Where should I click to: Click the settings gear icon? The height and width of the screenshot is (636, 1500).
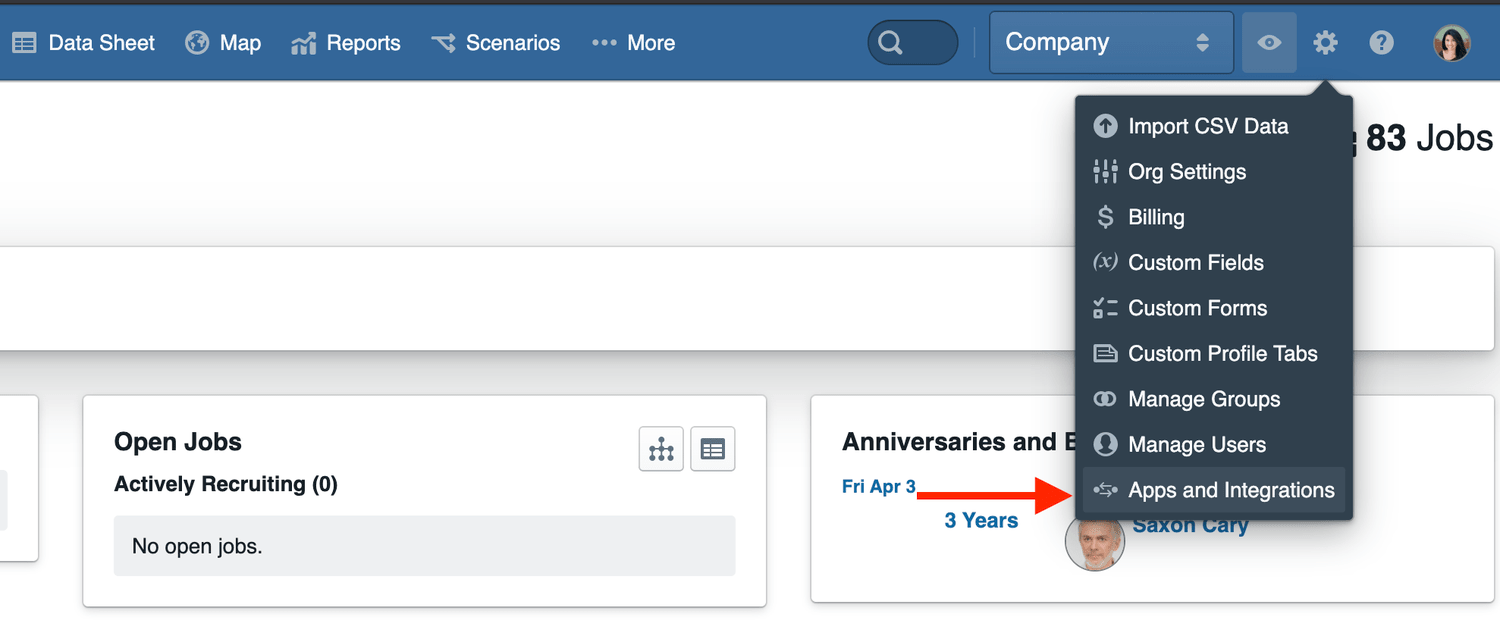tap(1325, 42)
